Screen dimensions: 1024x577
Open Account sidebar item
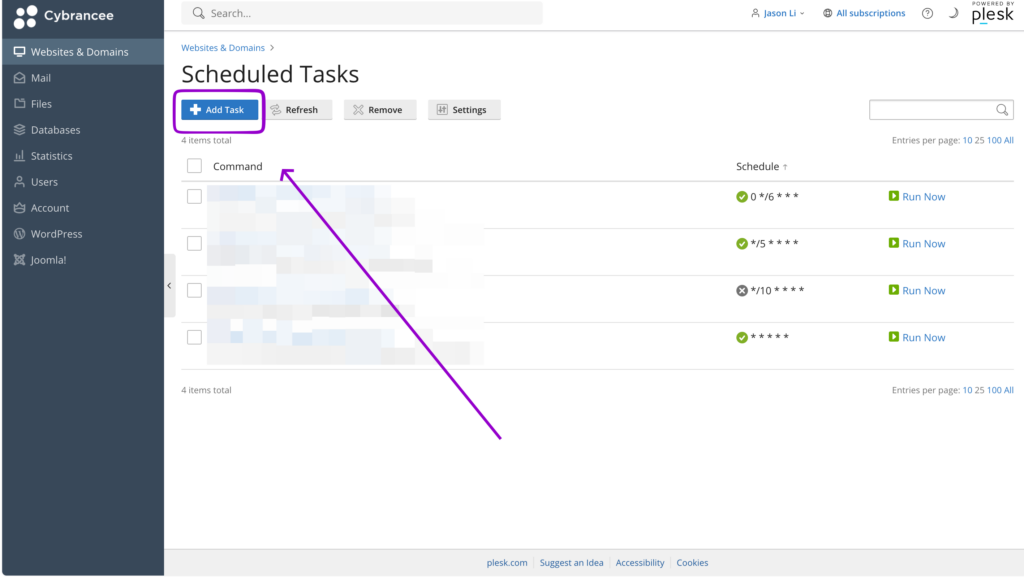coord(83,208)
